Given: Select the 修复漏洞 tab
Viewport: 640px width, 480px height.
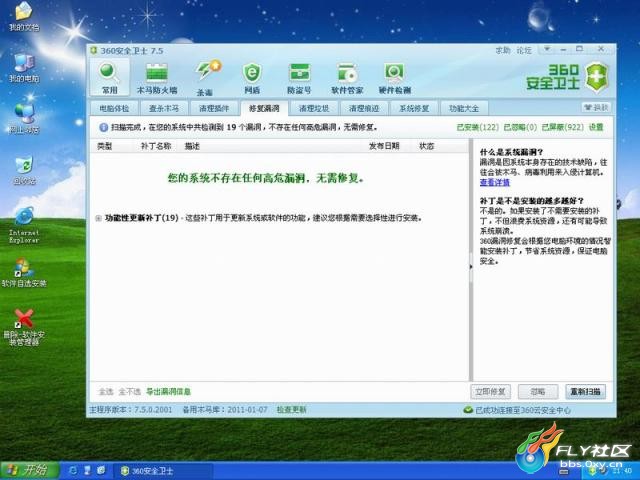Looking at the screenshot, I should 264,109.
